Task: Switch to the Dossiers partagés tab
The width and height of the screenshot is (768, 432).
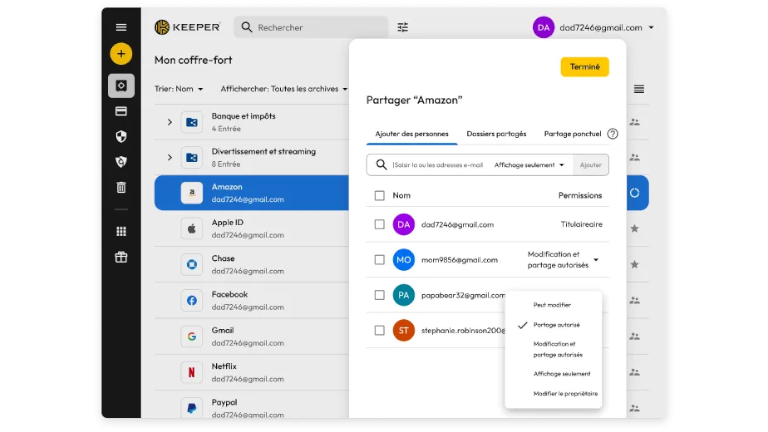Action: (496, 134)
